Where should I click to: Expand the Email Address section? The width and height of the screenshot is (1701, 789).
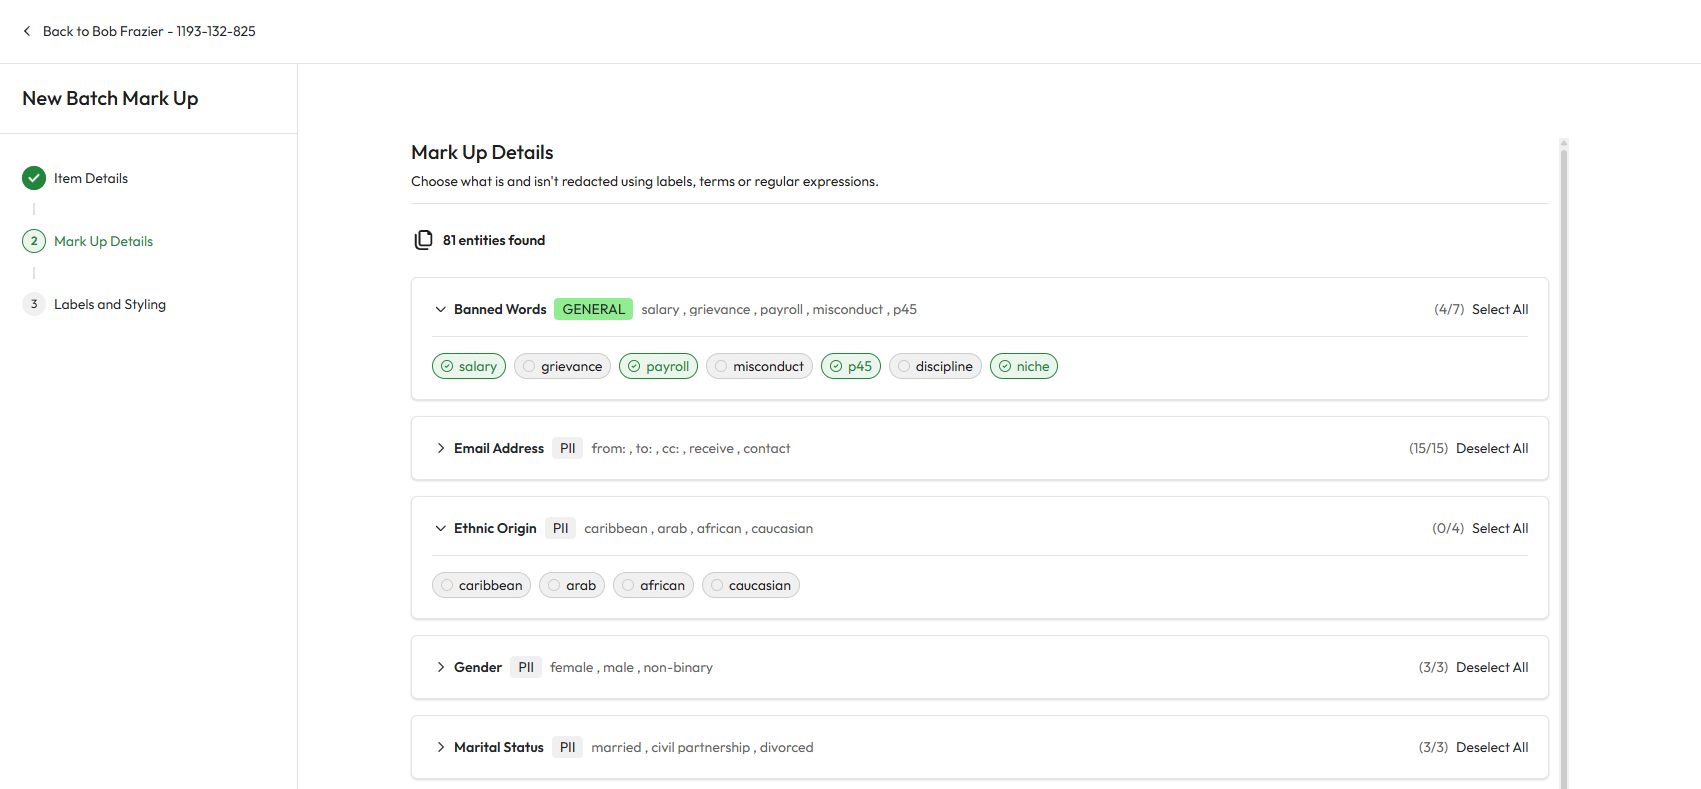(440, 448)
